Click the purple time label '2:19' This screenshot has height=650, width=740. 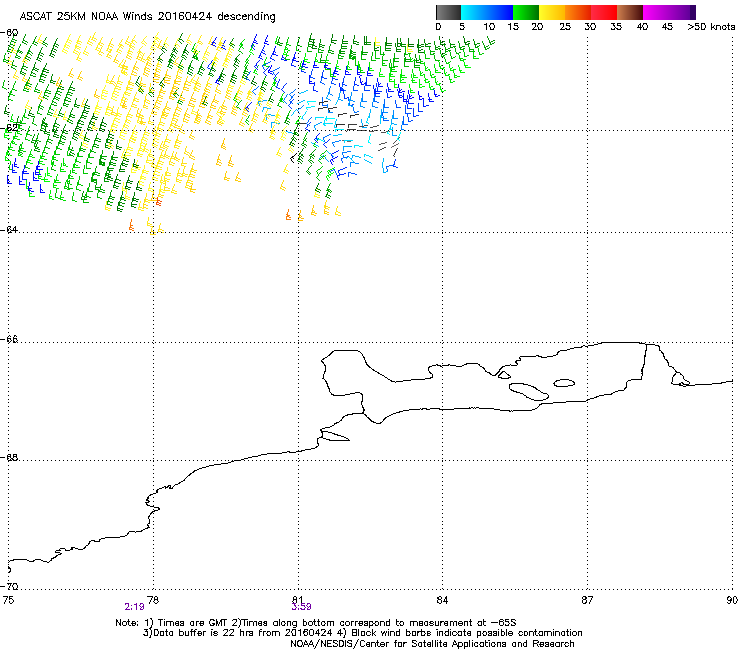point(135,607)
